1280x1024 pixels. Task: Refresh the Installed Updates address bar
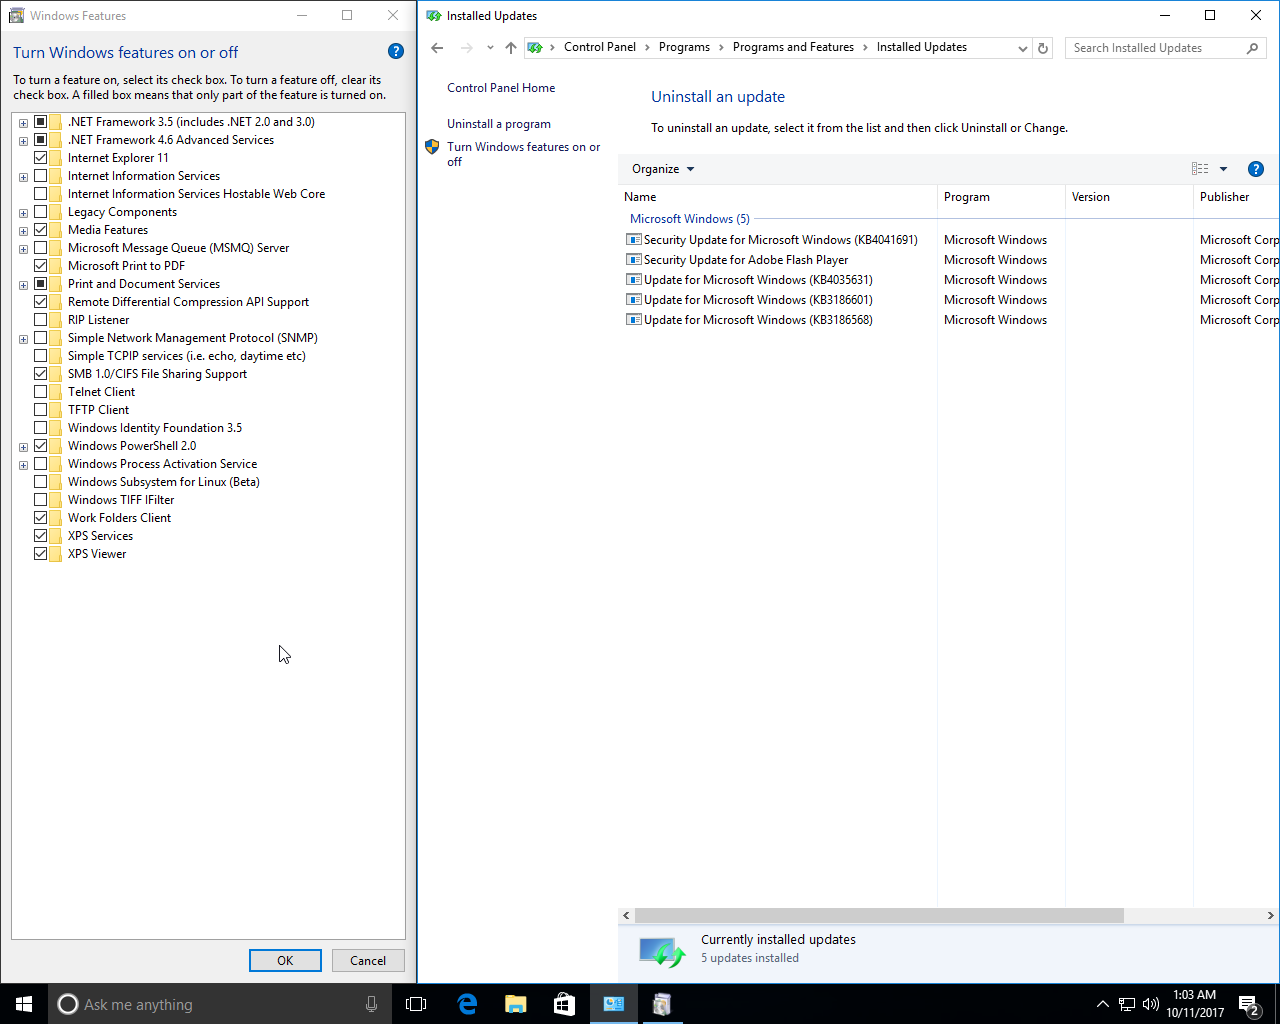[1043, 48]
